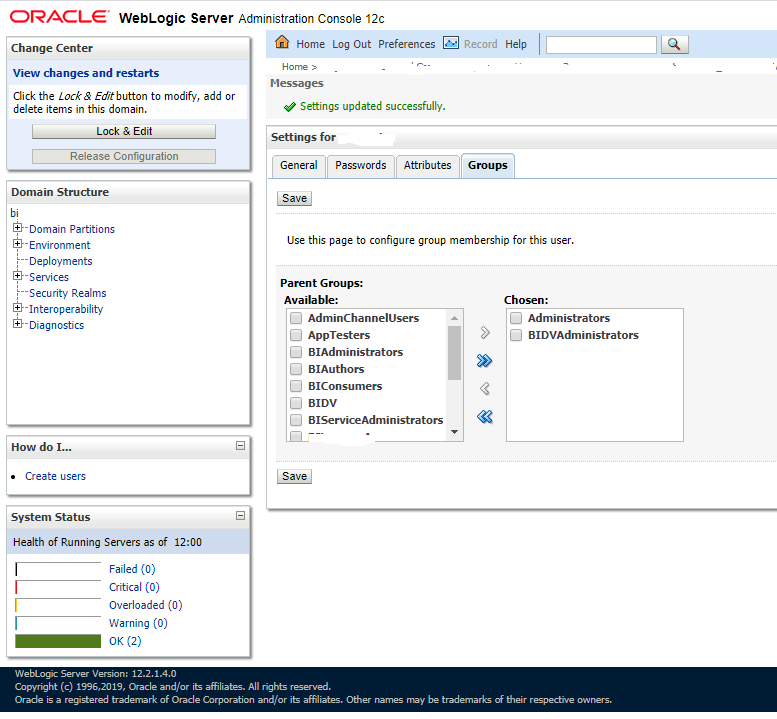
Task: Open the Create users help link
Action: coord(56,476)
